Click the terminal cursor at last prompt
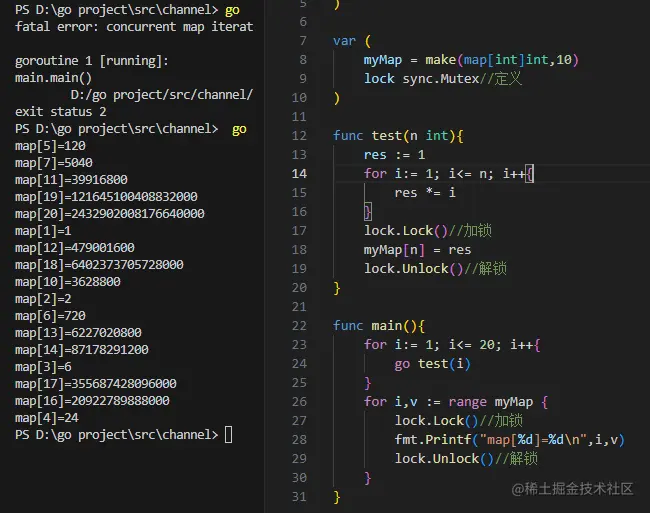 (x=228, y=435)
